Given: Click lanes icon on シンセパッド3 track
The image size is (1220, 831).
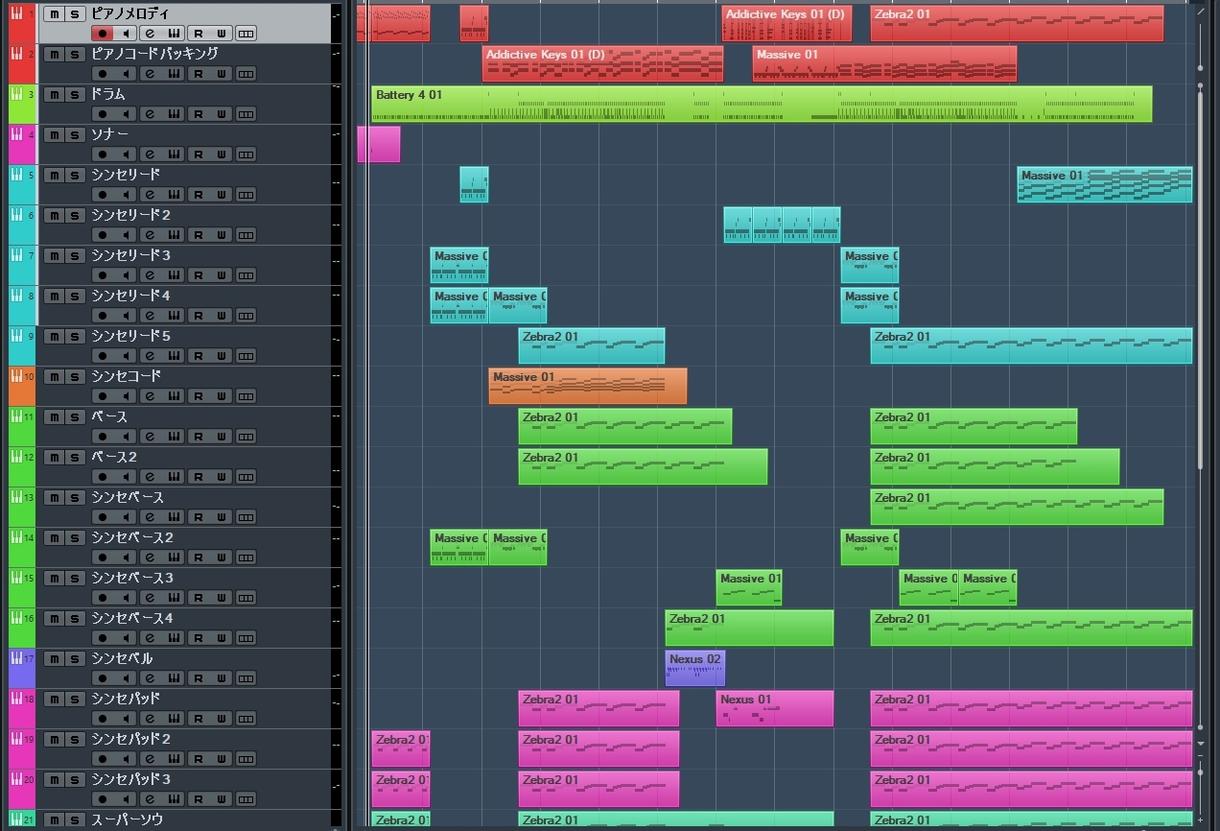Looking at the screenshot, I should 245,799.
